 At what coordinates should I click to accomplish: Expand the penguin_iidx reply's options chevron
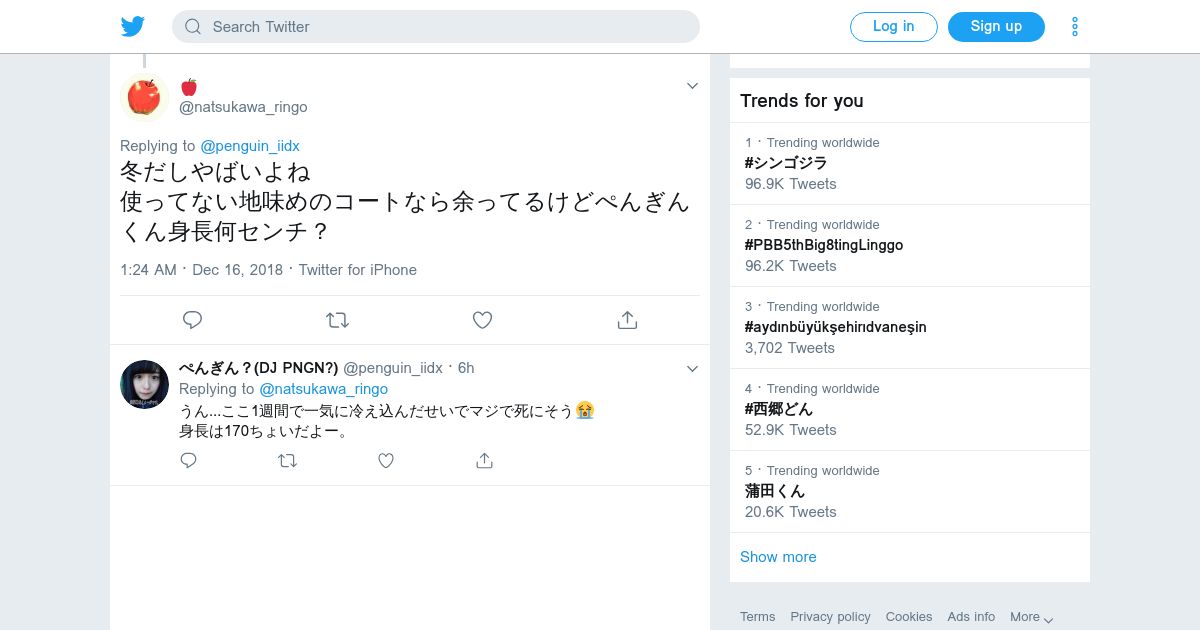click(692, 369)
